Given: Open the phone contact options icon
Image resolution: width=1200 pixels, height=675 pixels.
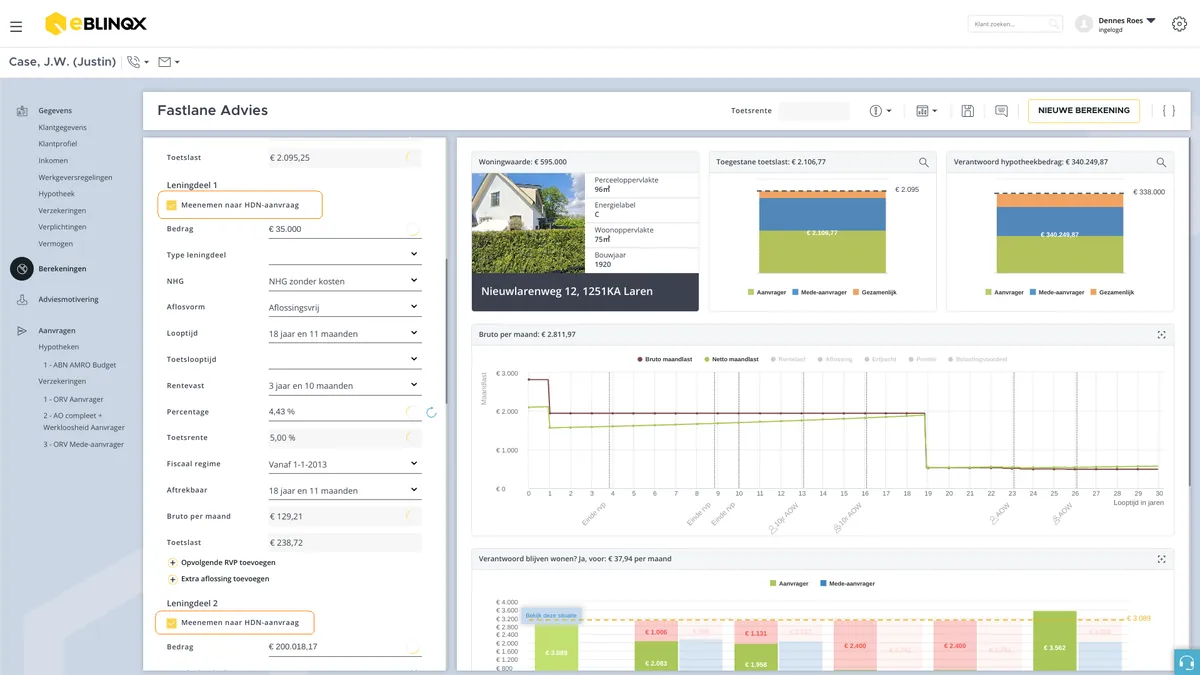Looking at the screenshot, I should tap(134, 62).
